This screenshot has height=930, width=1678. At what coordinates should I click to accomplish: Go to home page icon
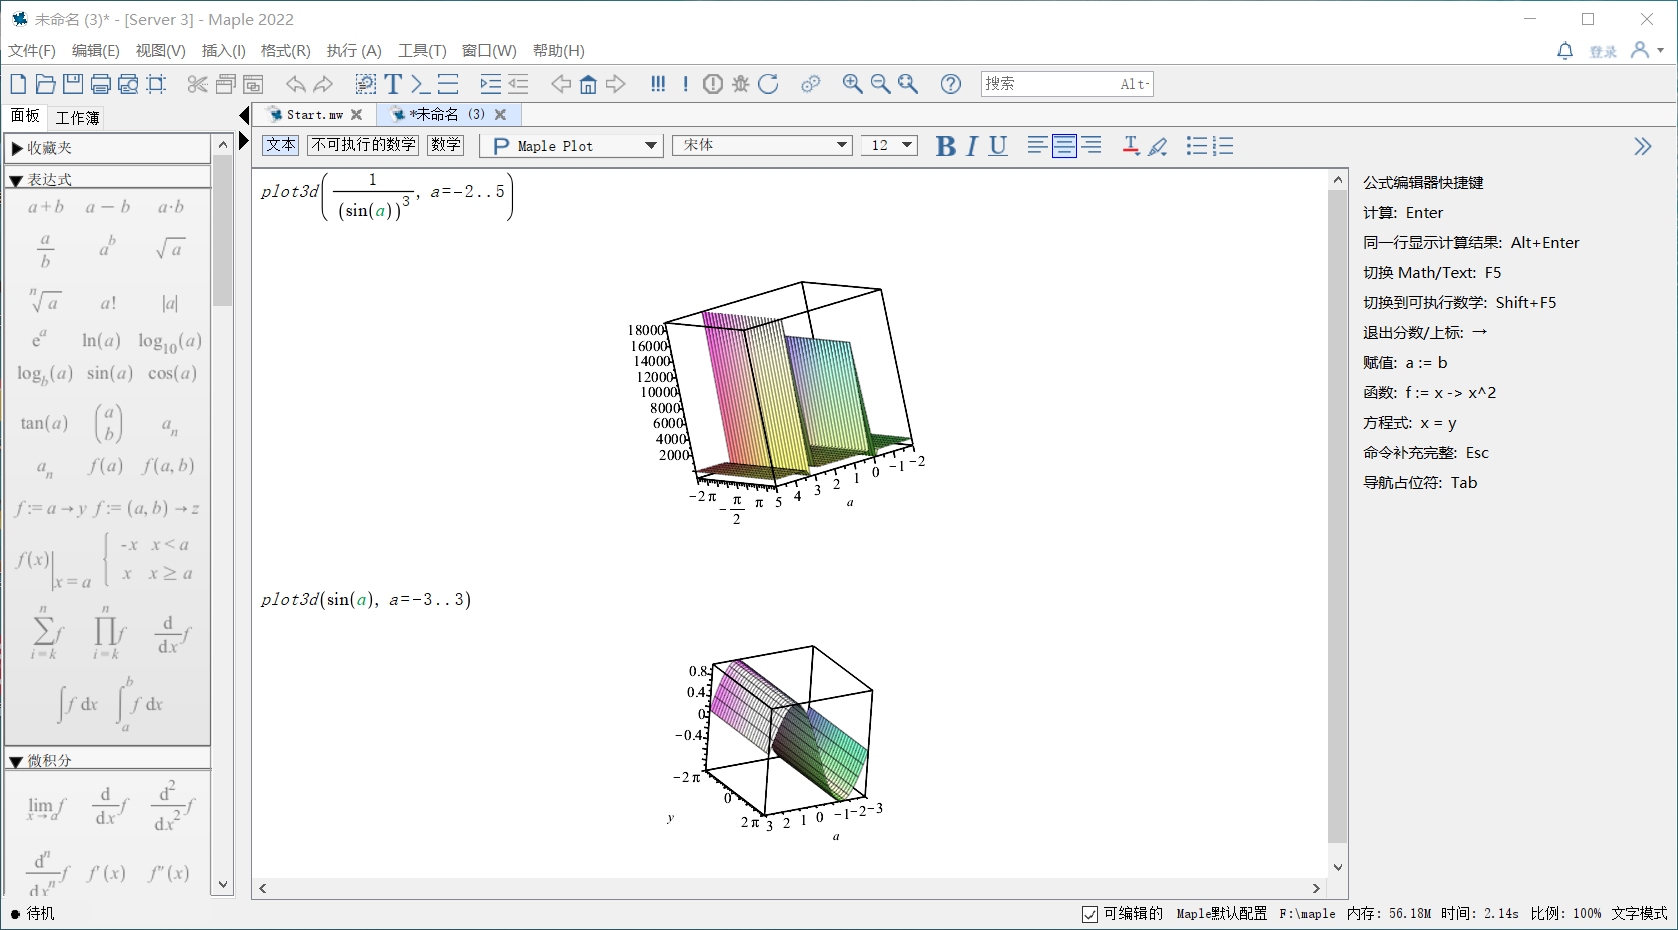(x=588, y=84)
